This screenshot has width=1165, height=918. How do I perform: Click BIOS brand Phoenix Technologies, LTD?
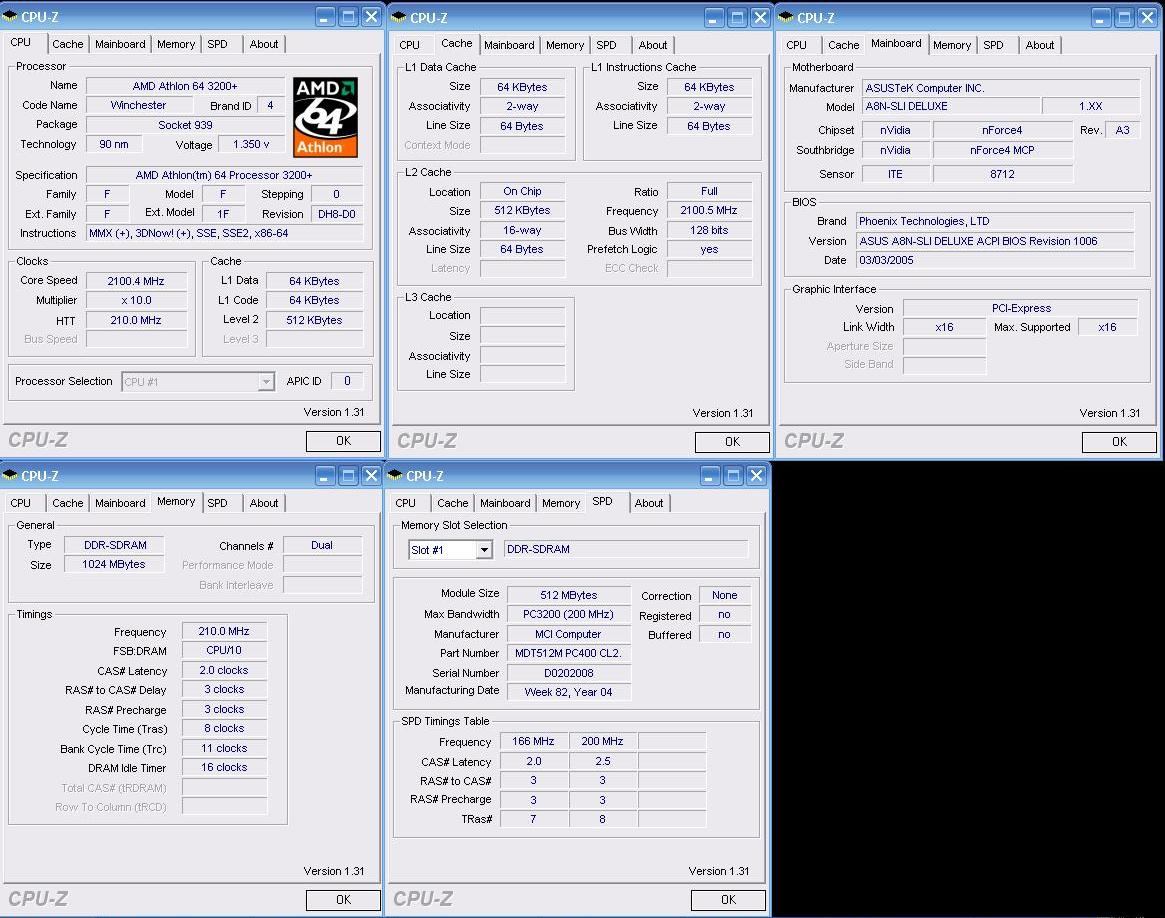(995, 221)
